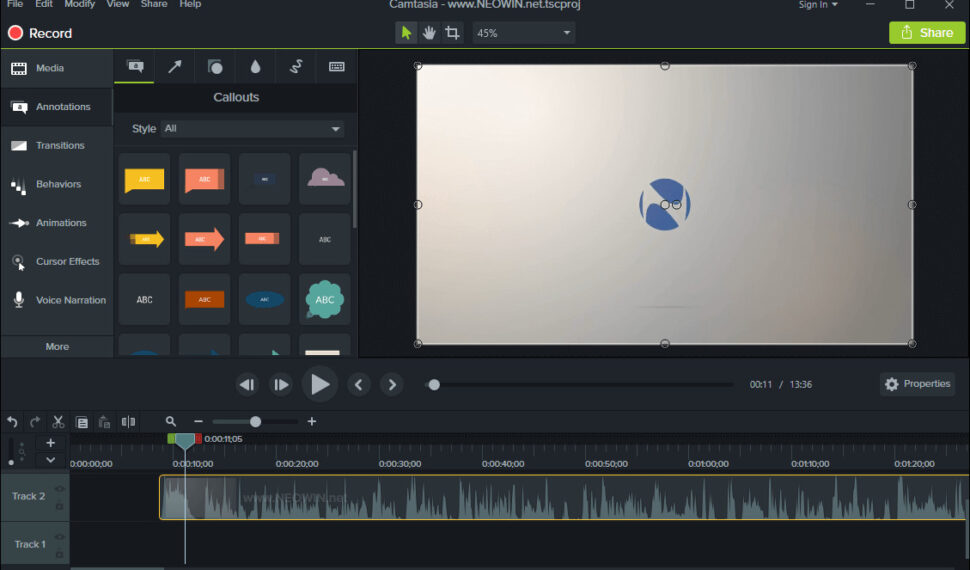Image resolution: width=970 pixels, height=570 pixels.
Task: Activate the Pan hand tool
Action: pyautogui.click(x=429, y=33)
